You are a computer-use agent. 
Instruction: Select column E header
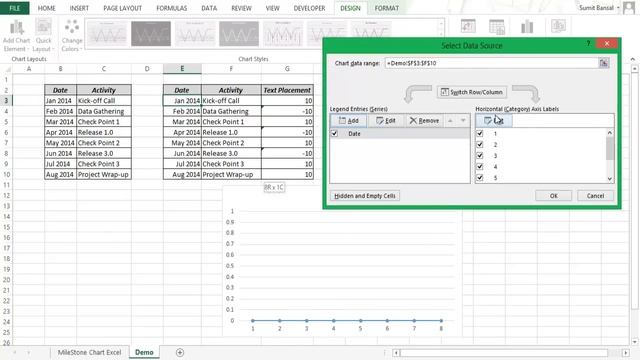click(182, 69)
